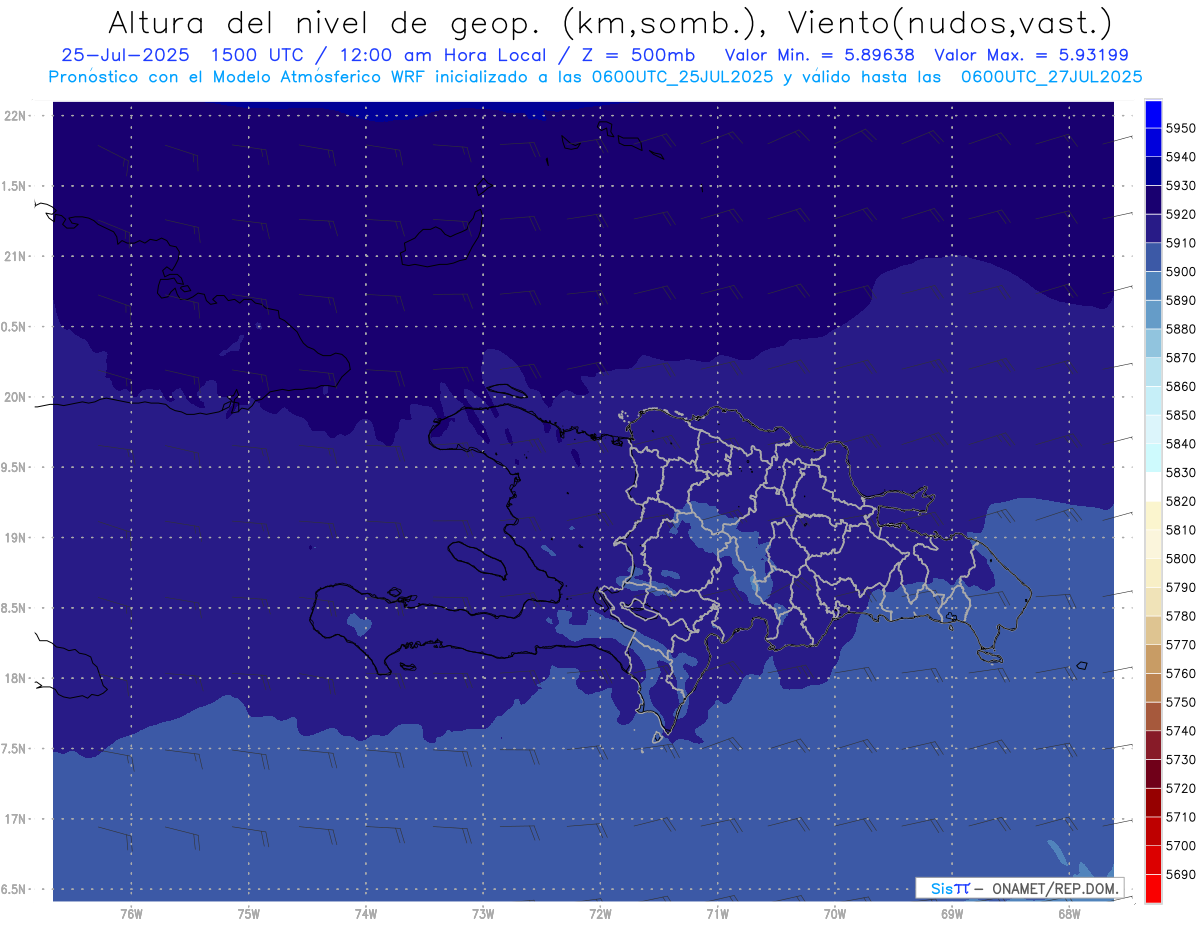Screen dimensions: 1200x927
Task: Click the '17N' latitude label
Action: (15, 819)
